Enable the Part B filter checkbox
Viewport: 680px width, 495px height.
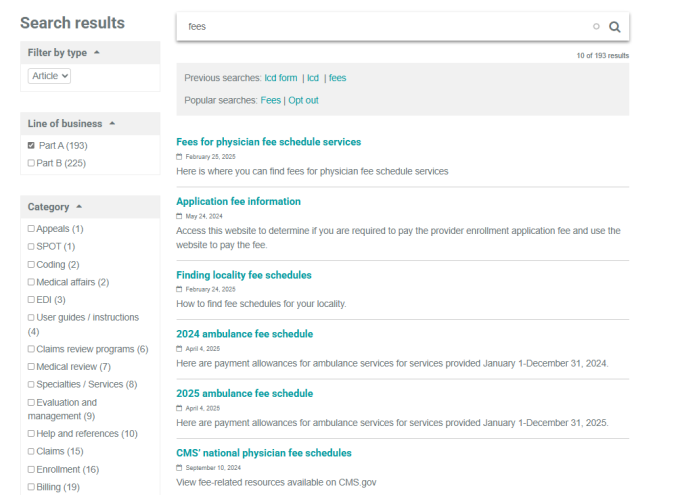32,163
